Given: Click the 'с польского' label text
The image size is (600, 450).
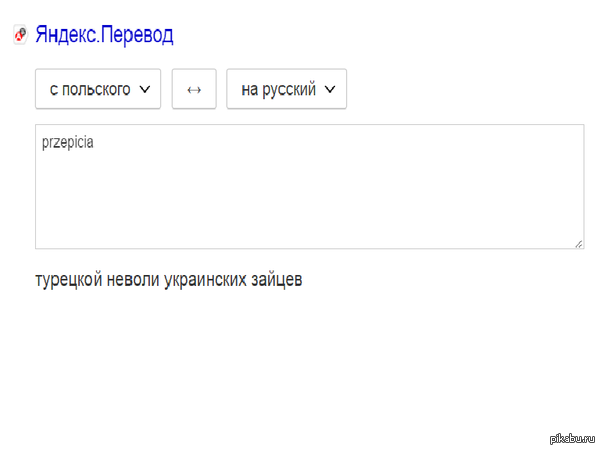Looking at the screenshot, I should [90, 89].
